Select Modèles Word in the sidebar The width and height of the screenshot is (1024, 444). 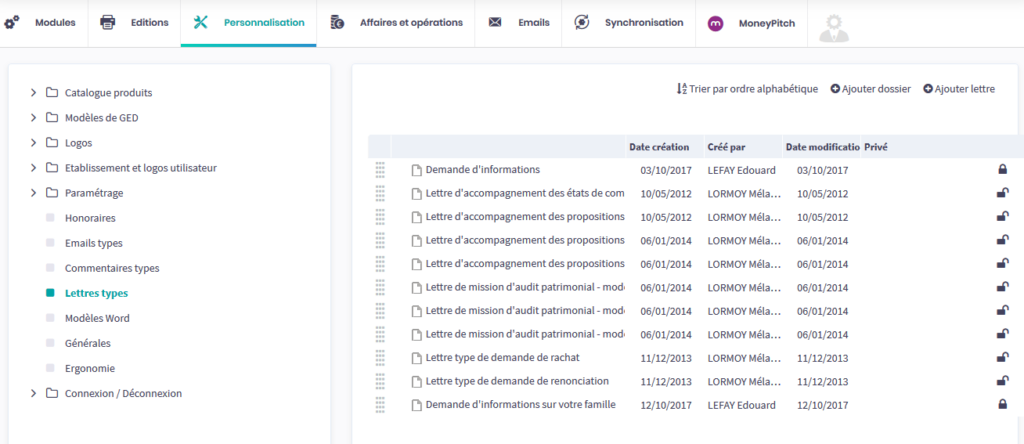point(97,318)
